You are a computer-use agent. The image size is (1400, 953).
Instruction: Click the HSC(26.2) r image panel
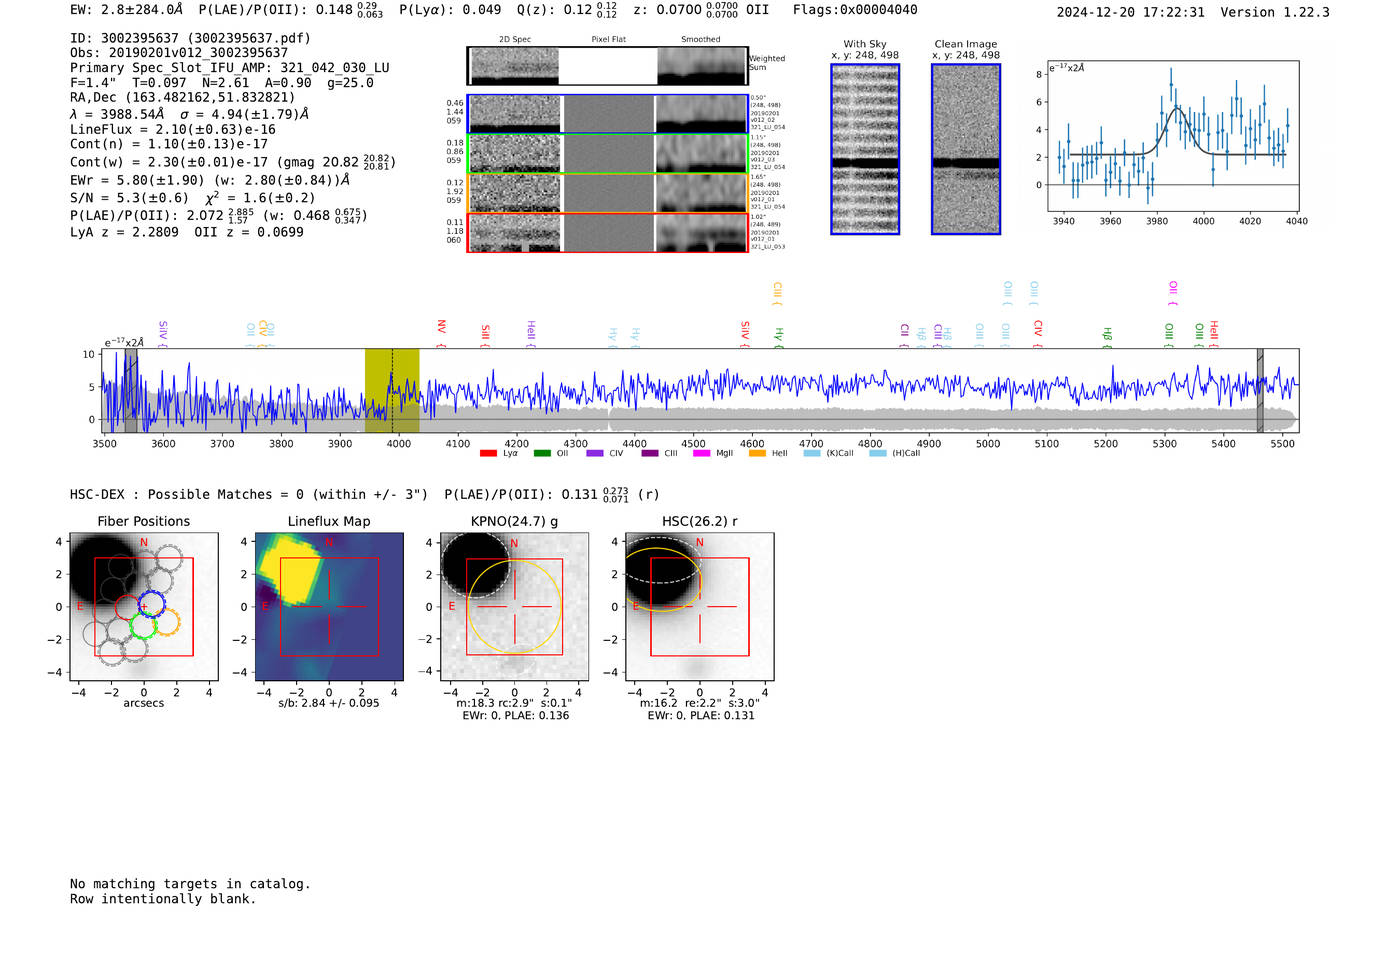tap(699, 607)
